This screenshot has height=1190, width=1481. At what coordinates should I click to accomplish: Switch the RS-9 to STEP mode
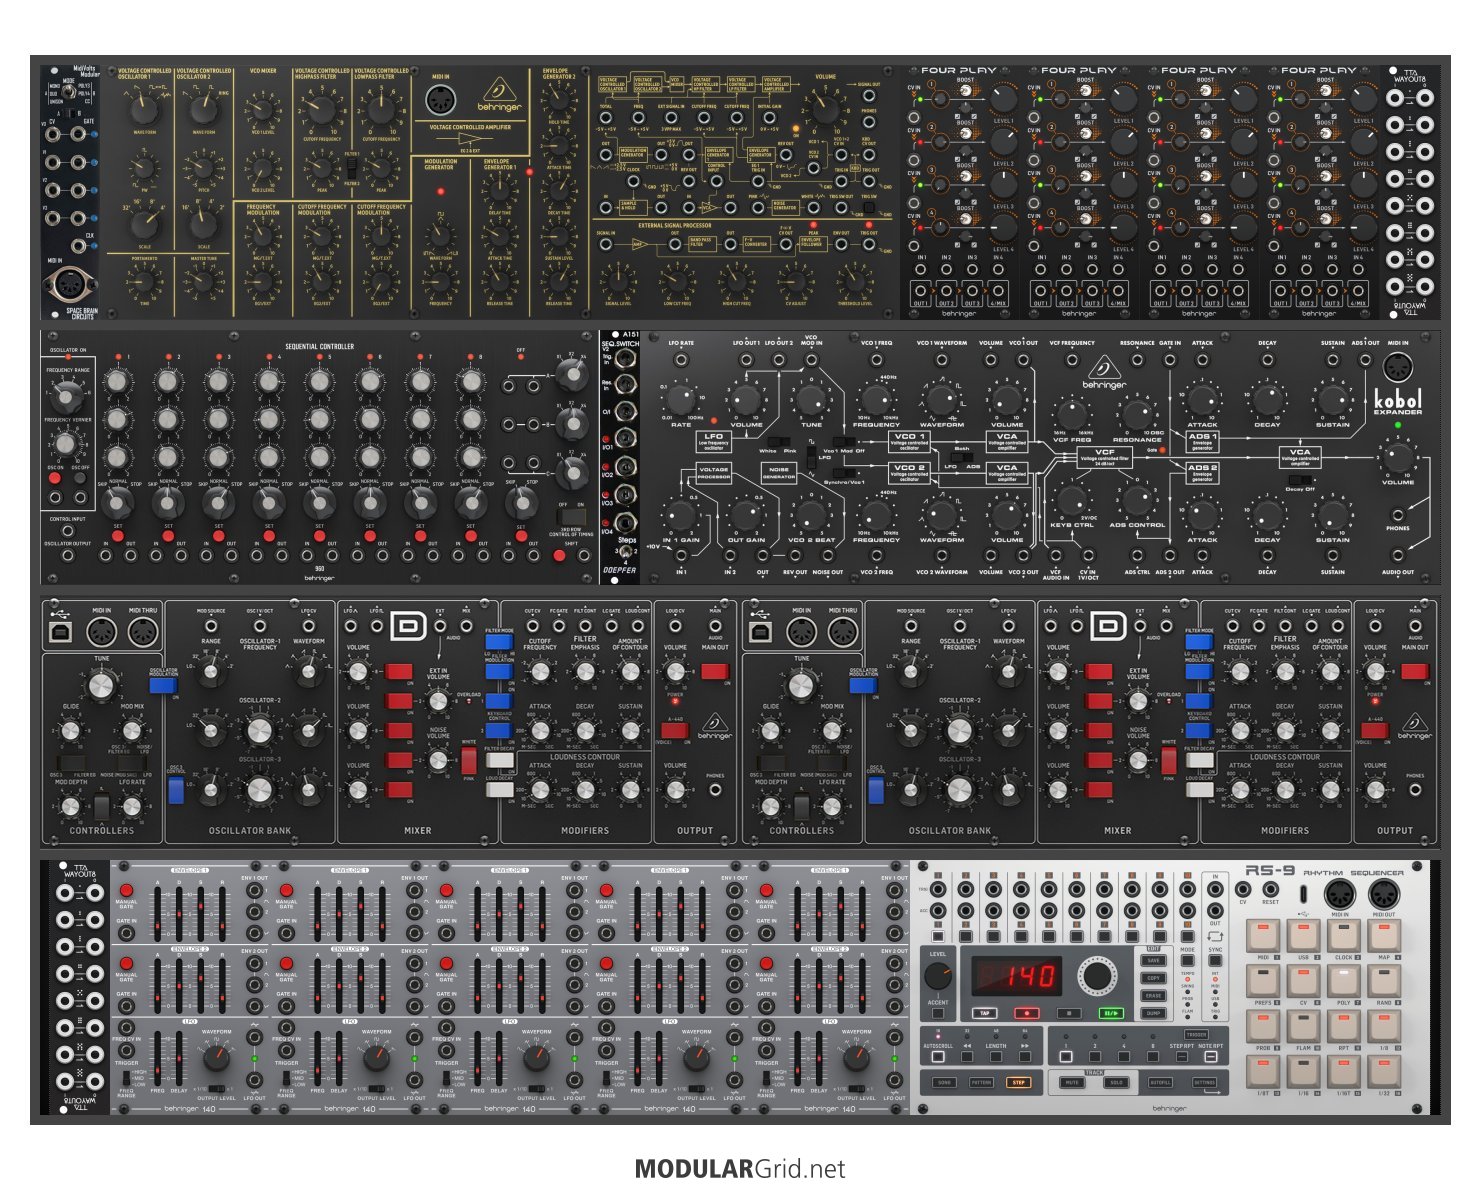point(1018,1082)
